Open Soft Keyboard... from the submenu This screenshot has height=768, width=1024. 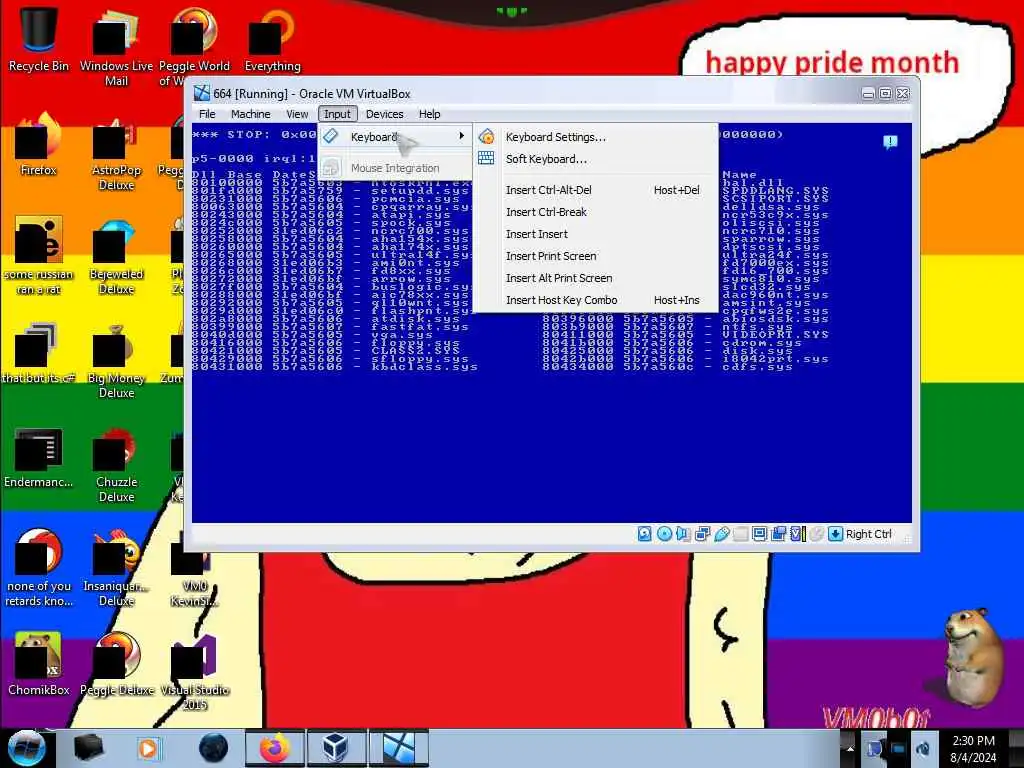[596, 159]
